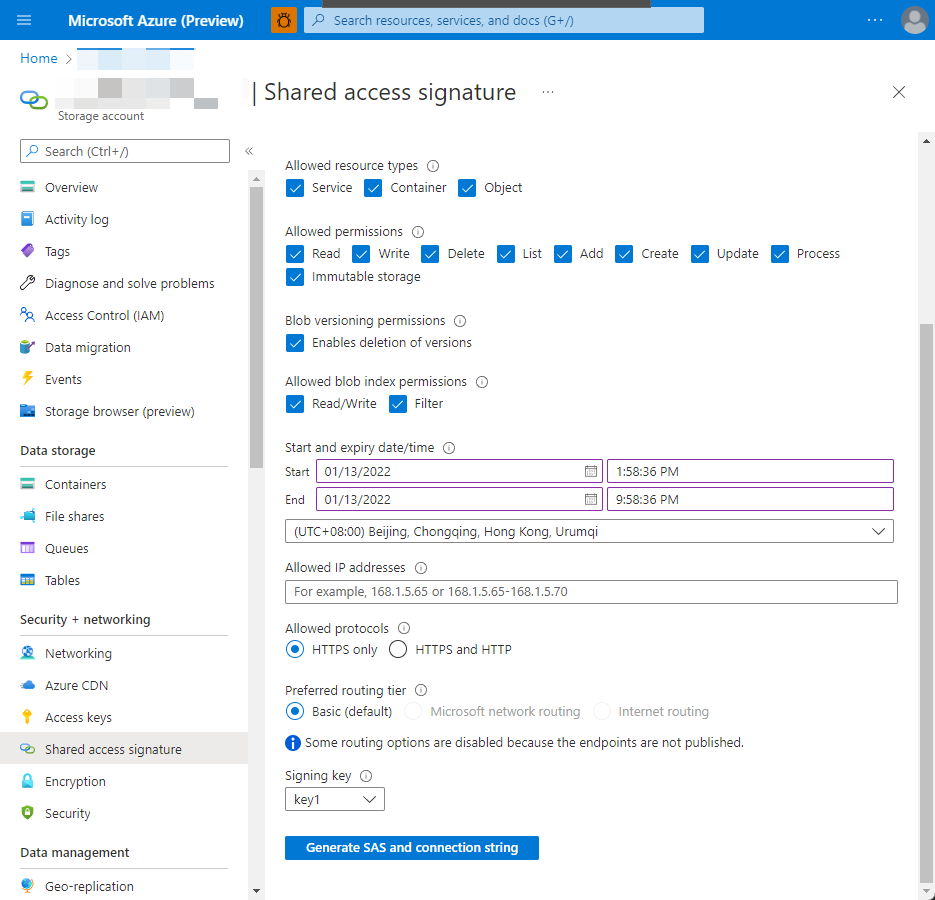
Task: Click the Allowed IP addresses field
Action: point(591,592)
